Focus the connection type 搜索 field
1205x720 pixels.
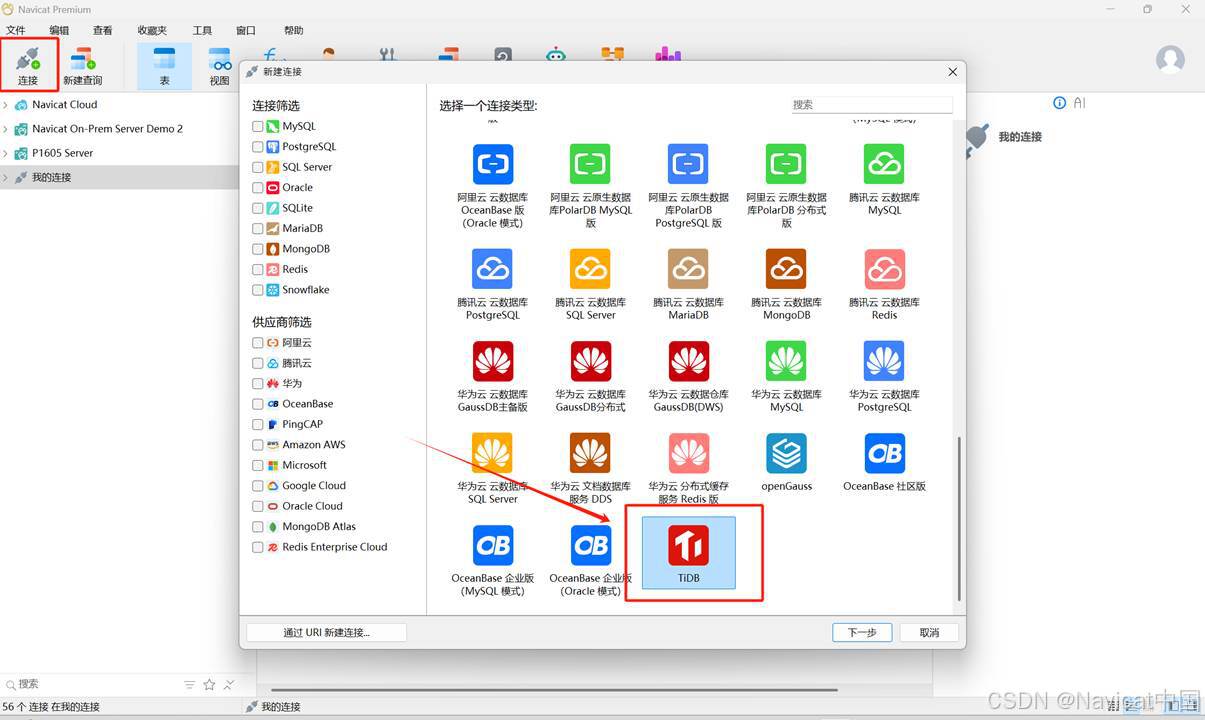pos(872,104)
